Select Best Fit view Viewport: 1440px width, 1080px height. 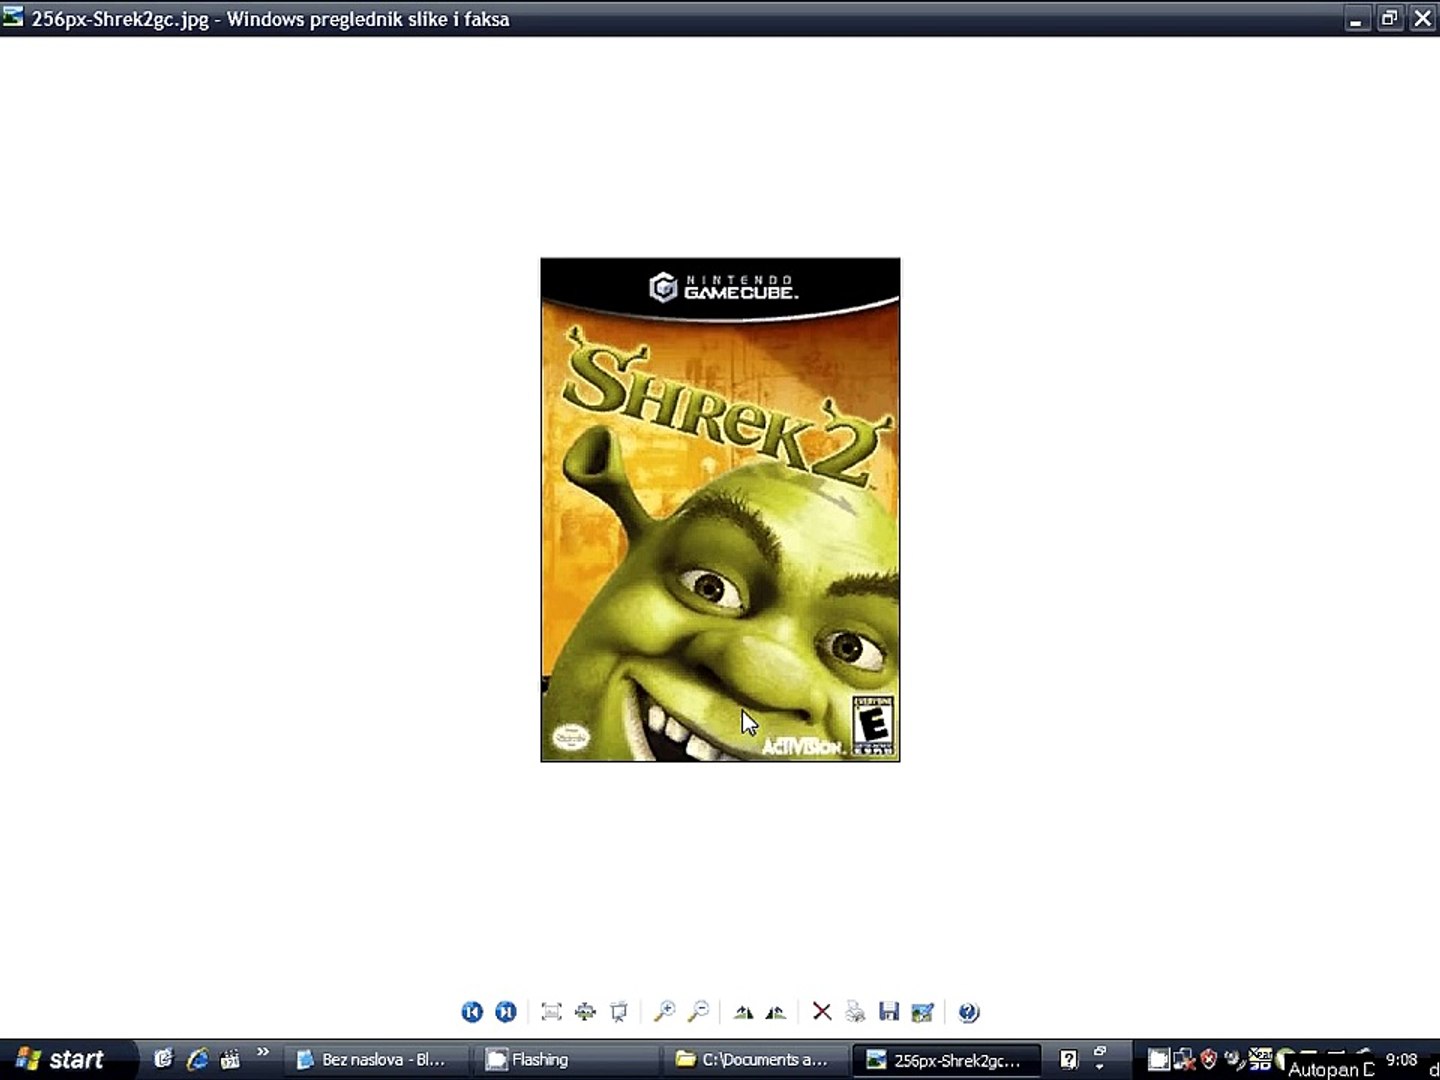[551, 1012]
